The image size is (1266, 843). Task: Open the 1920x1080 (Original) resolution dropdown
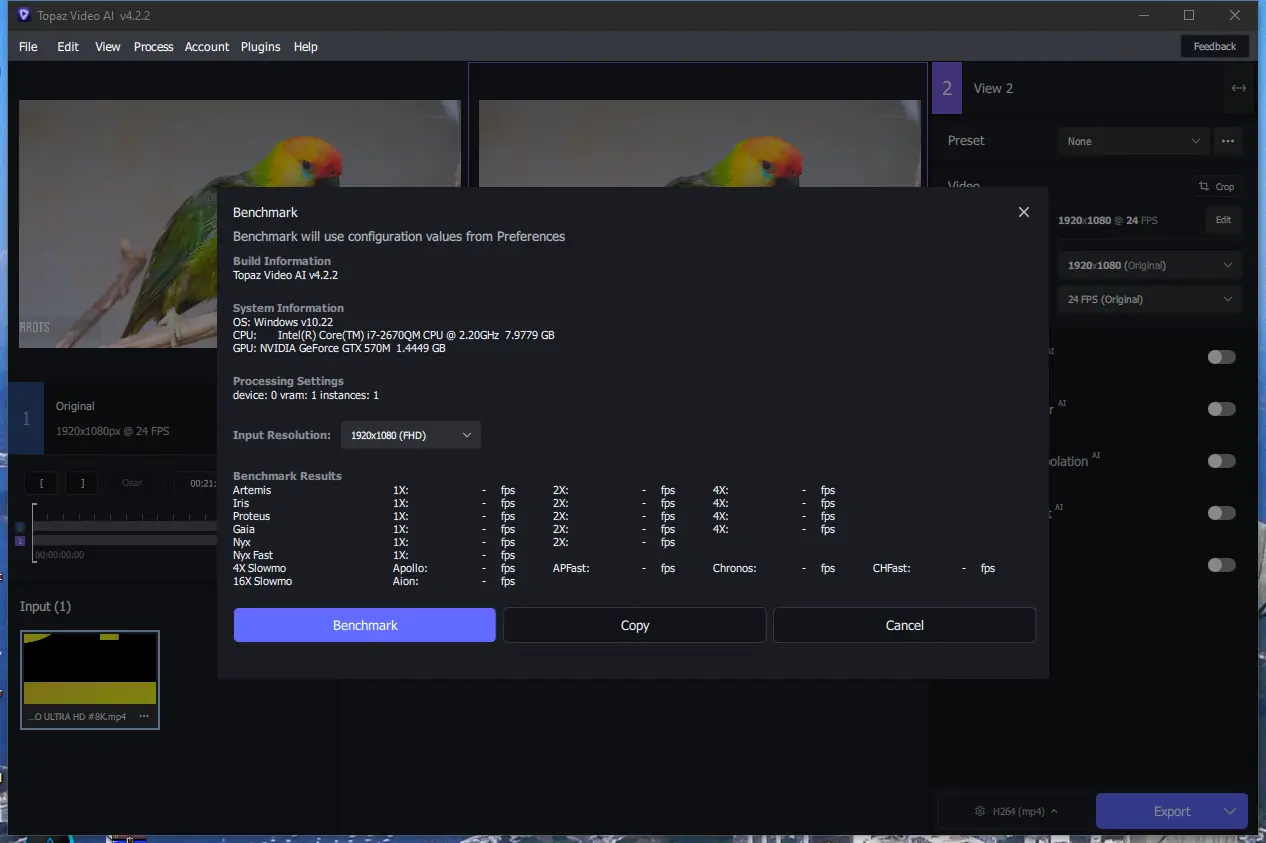coord(1150,265)
